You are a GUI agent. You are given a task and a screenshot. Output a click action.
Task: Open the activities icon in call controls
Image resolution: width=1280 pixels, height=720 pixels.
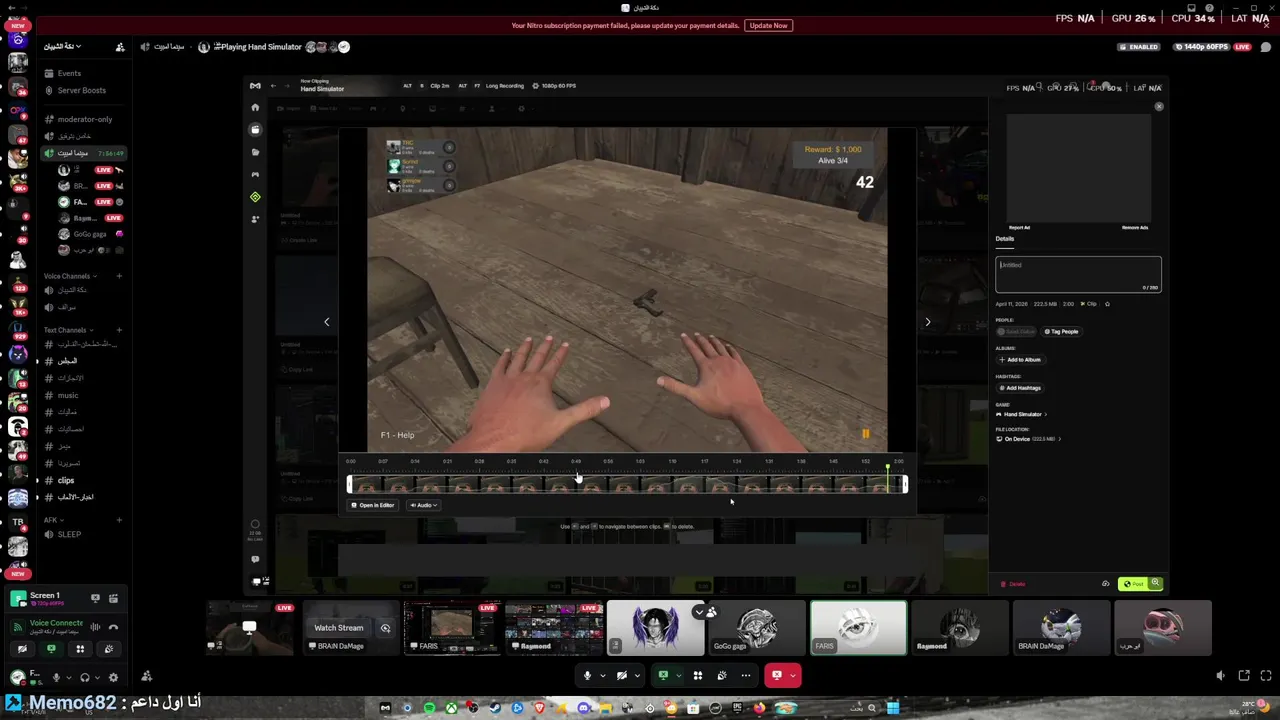[698, 675]
